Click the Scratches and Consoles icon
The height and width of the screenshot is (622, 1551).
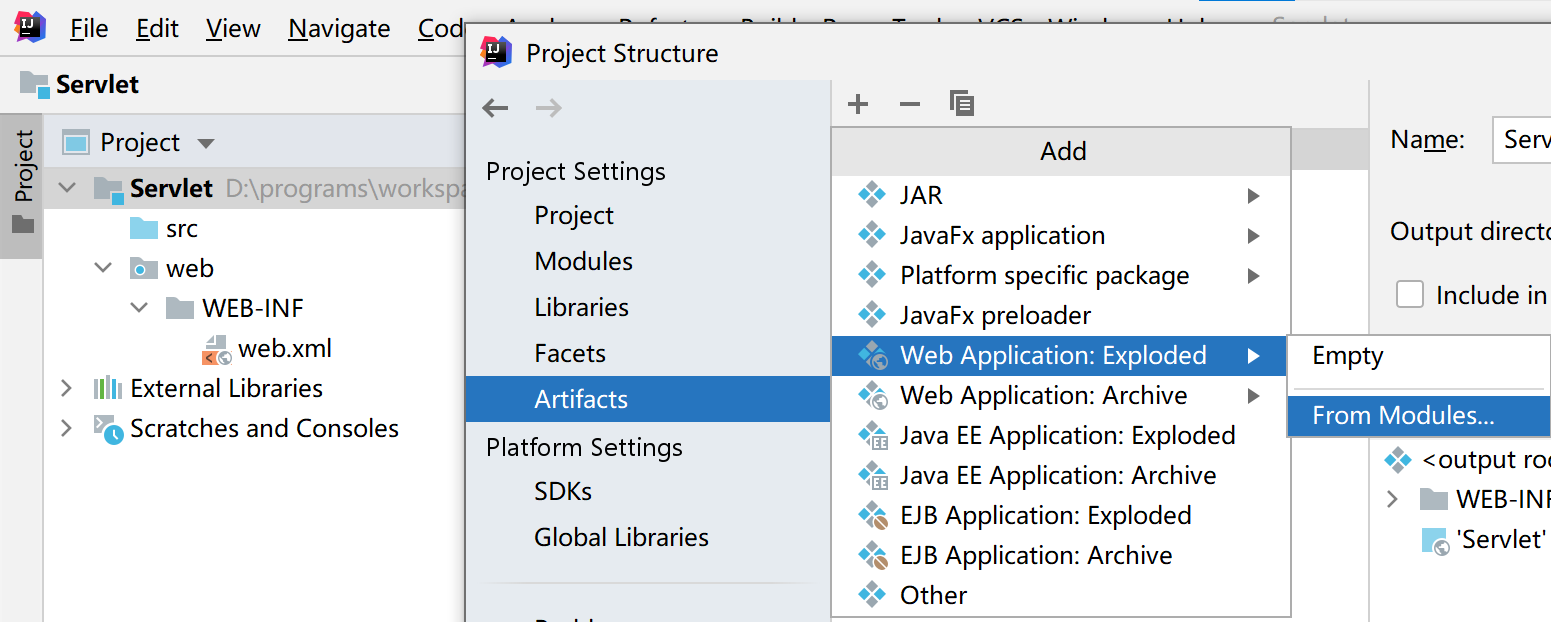pos(108,429)
